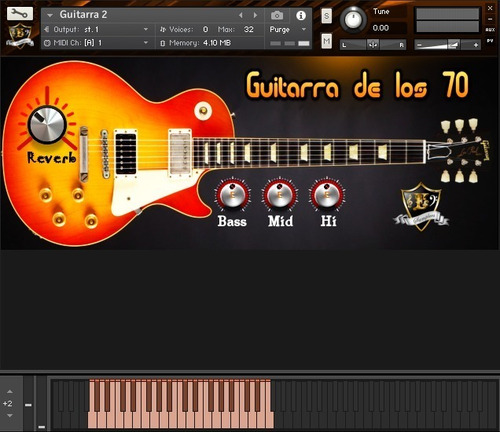Open the Output st. 1 dropdown
This screenshot has width=500, height=432.
tap(96, 30)
